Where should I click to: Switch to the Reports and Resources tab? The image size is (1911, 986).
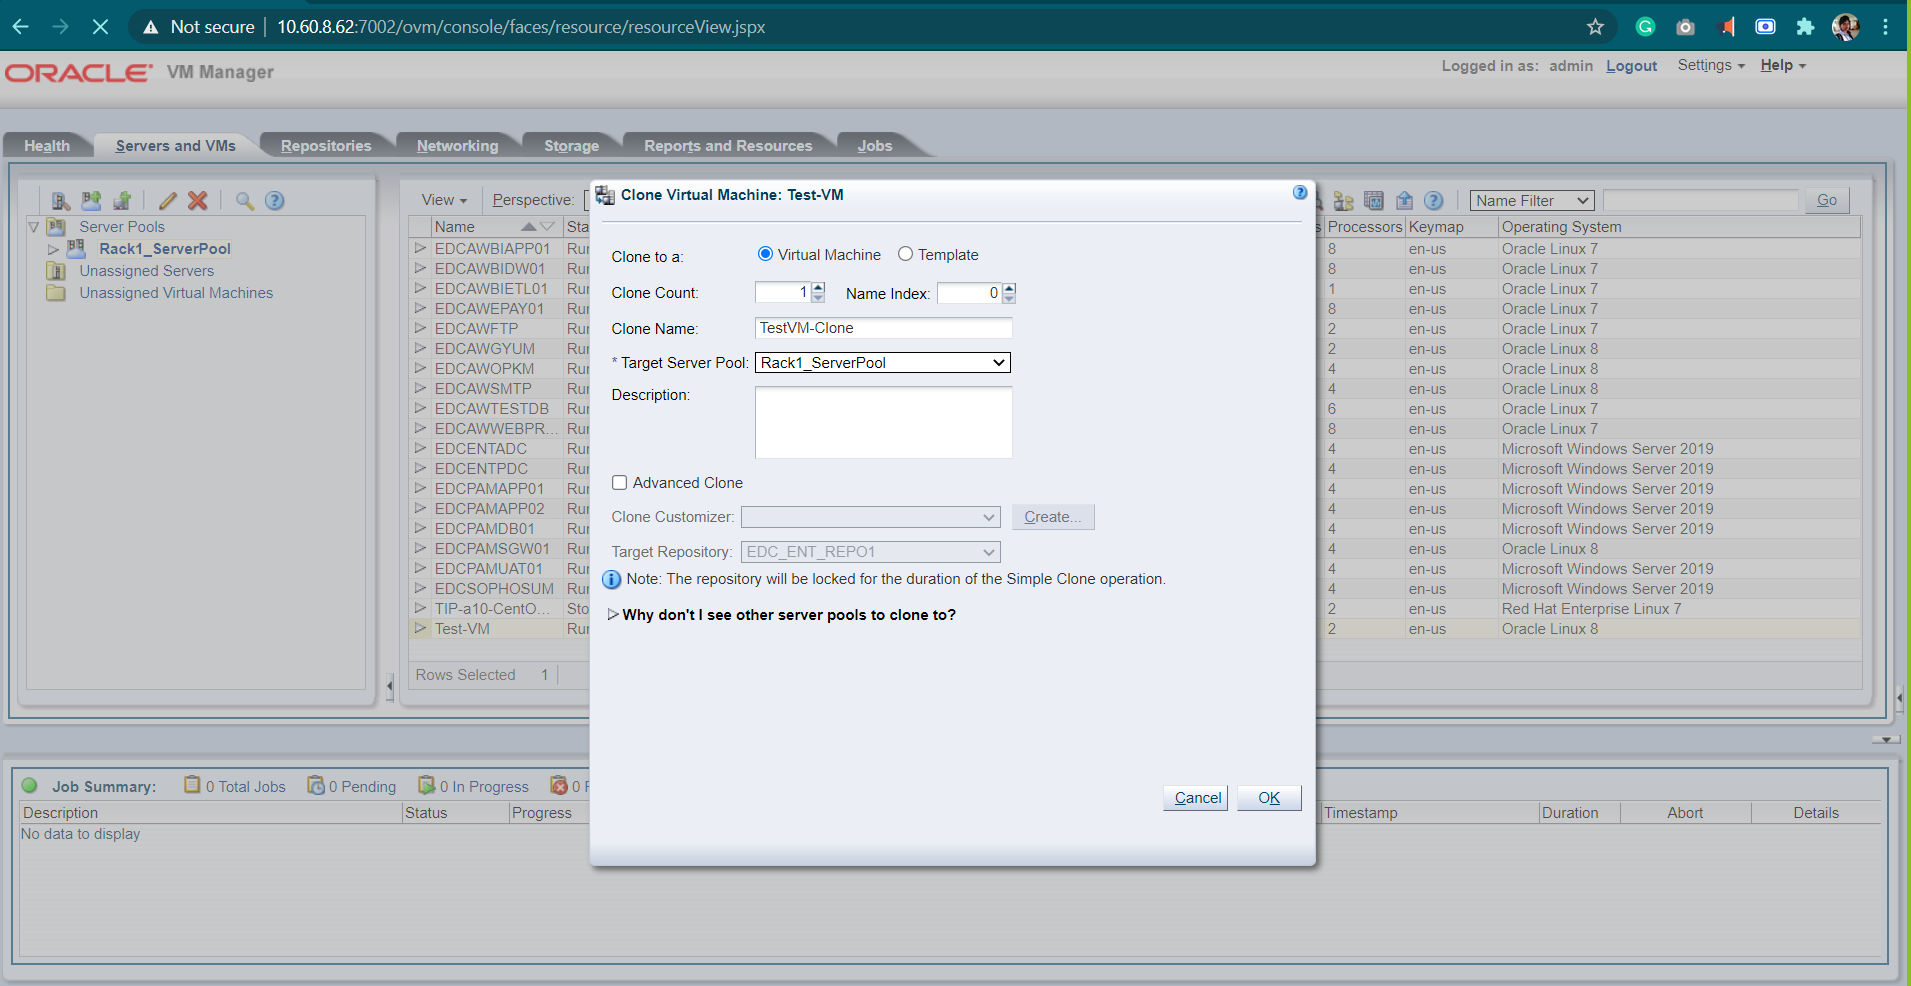click(x=728, y=146)
